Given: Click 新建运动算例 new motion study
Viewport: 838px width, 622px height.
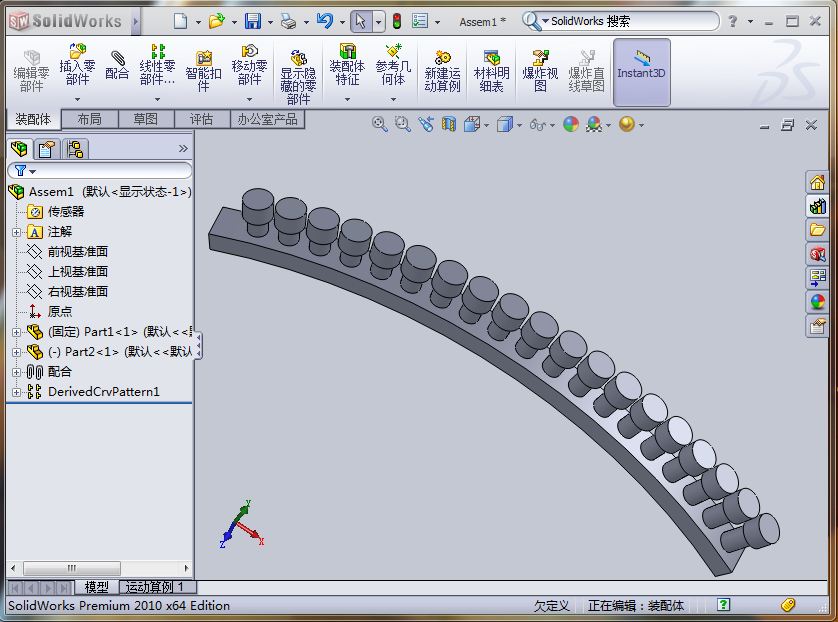Looking at the screenshot, I should [443, 72].
